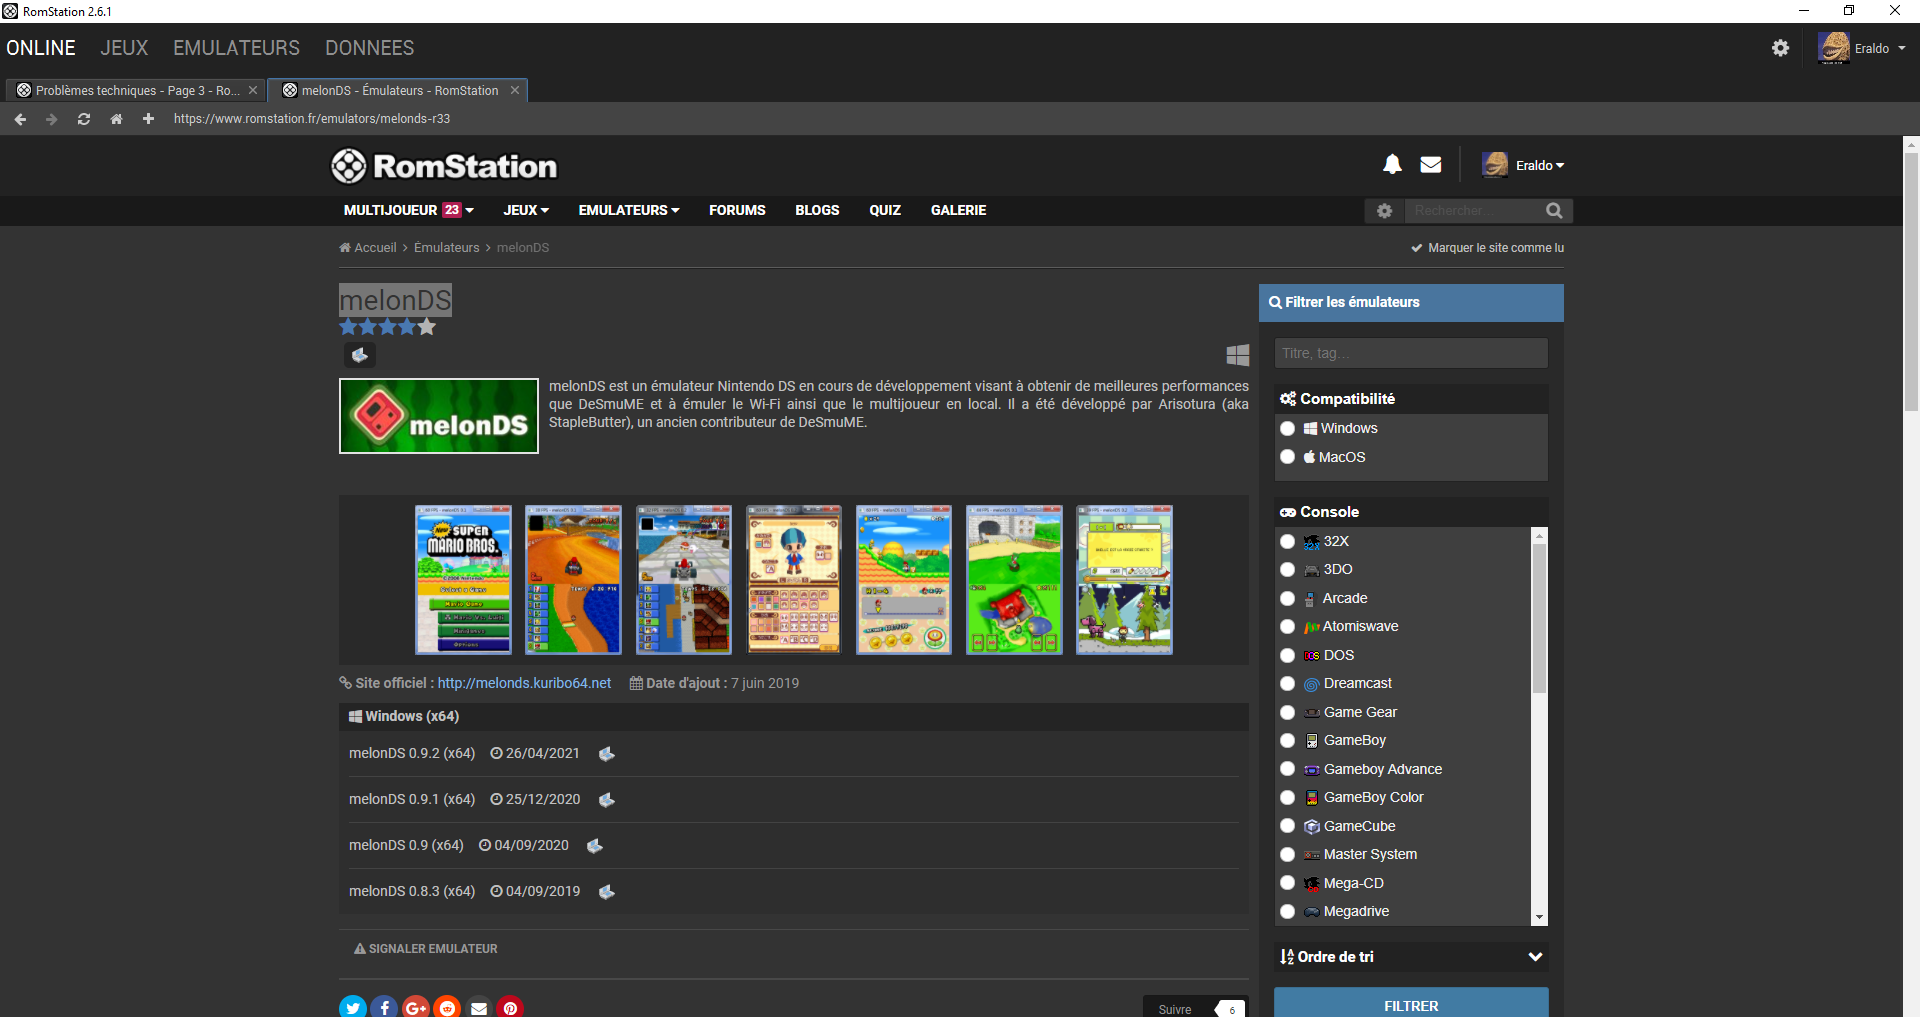Open QUIZ menu item

tap(885, 210)
